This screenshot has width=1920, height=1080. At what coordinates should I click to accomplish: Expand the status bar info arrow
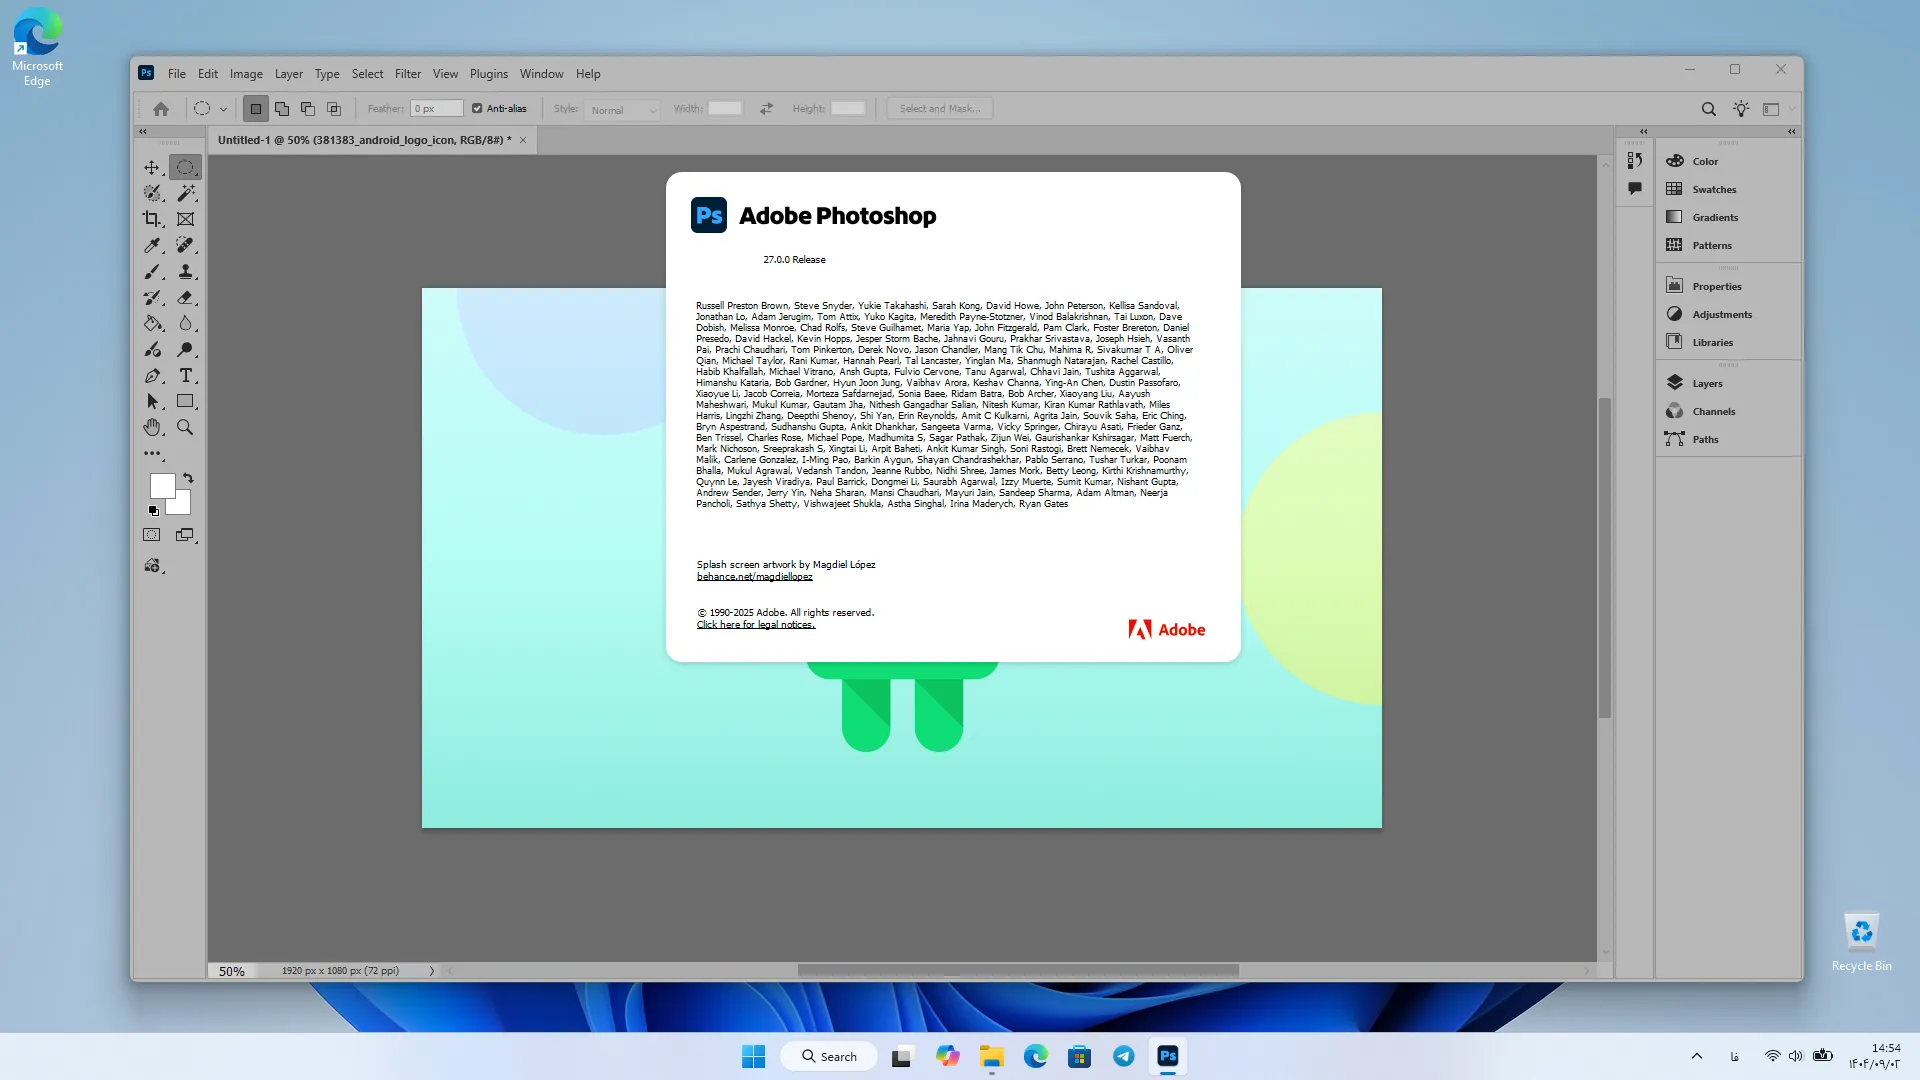coord(432,971)
